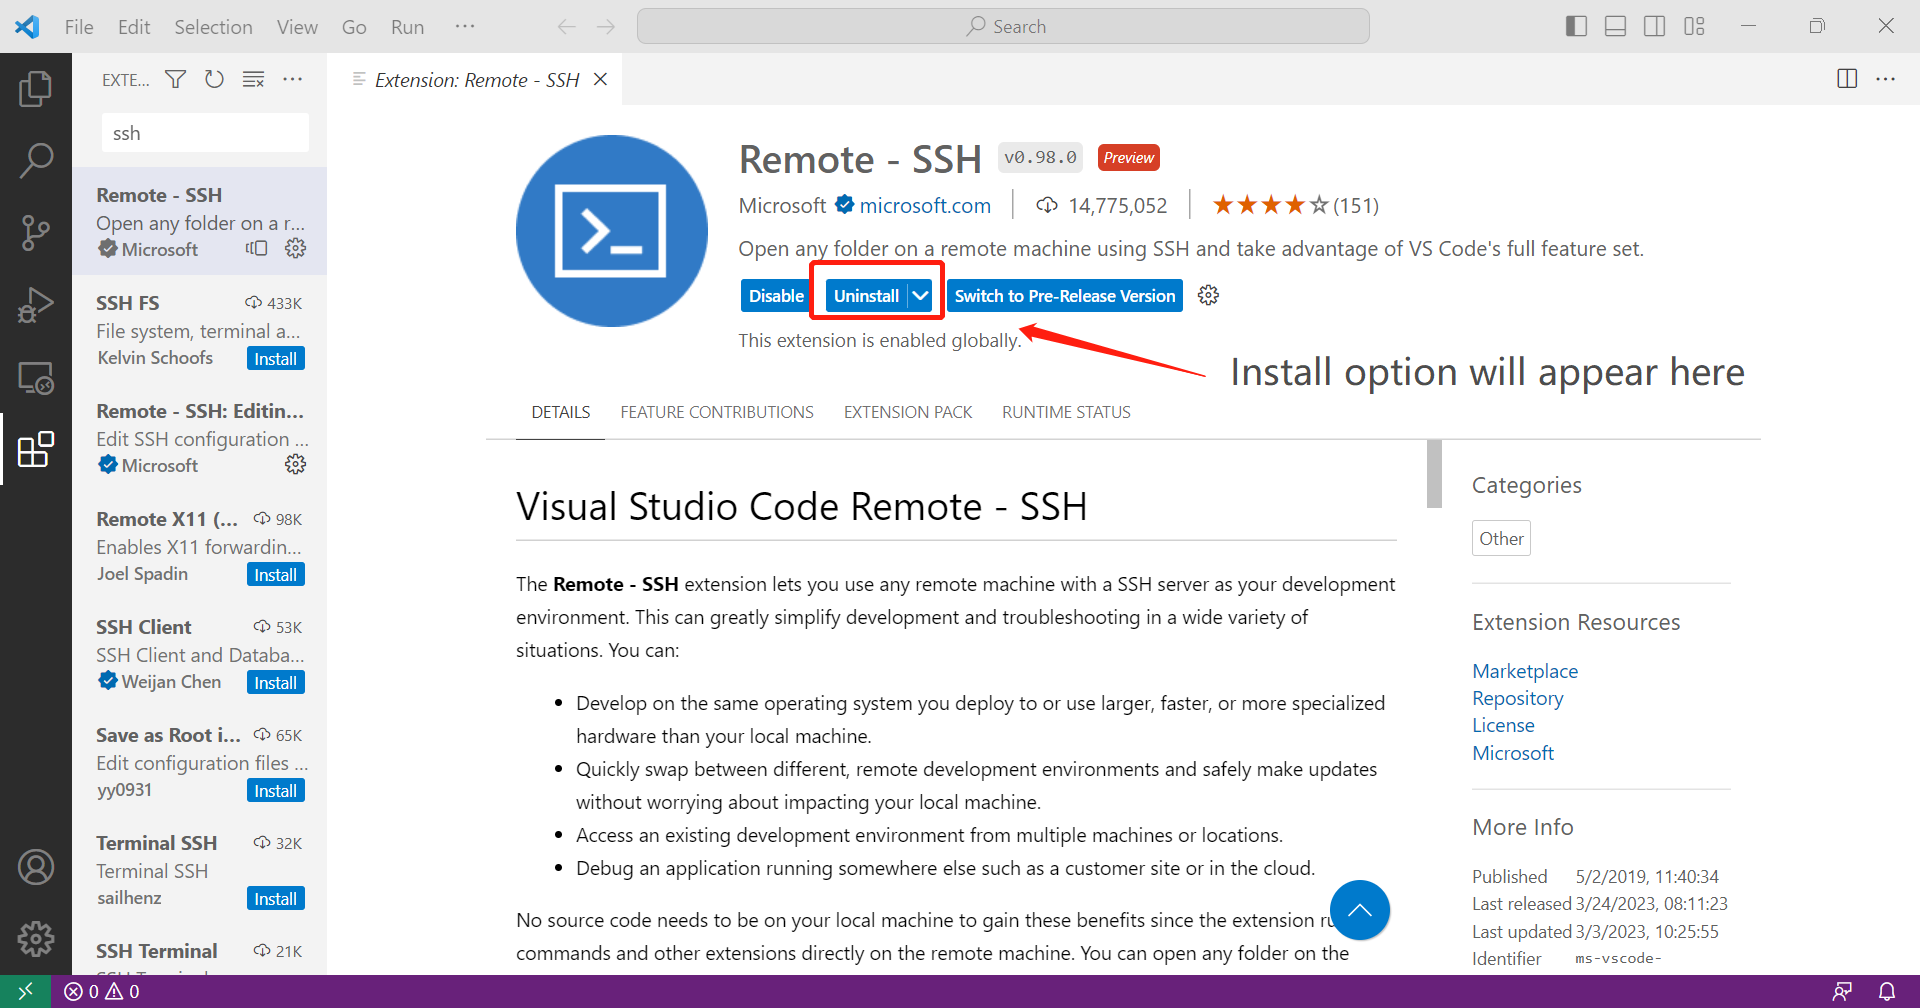Image resolution: width=1920 pixels, height=1008 pixels.
Task: Expand the Uninstall dropdown arrow
Action: pyautogui.click(x=921, y=295)
